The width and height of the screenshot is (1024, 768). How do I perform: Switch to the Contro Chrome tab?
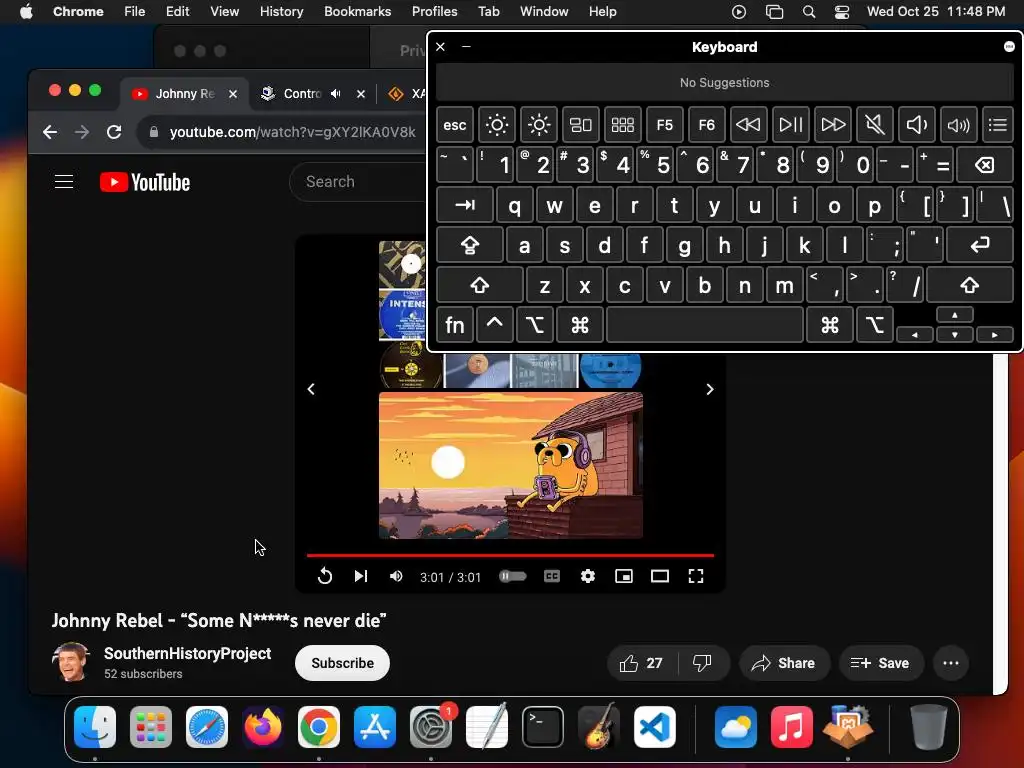point(300,93)
